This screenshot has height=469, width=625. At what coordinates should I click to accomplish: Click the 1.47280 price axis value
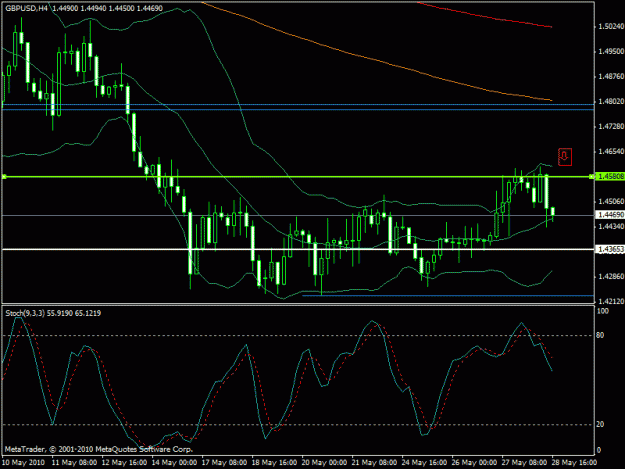pyautogui.click(x=611, y=126)
